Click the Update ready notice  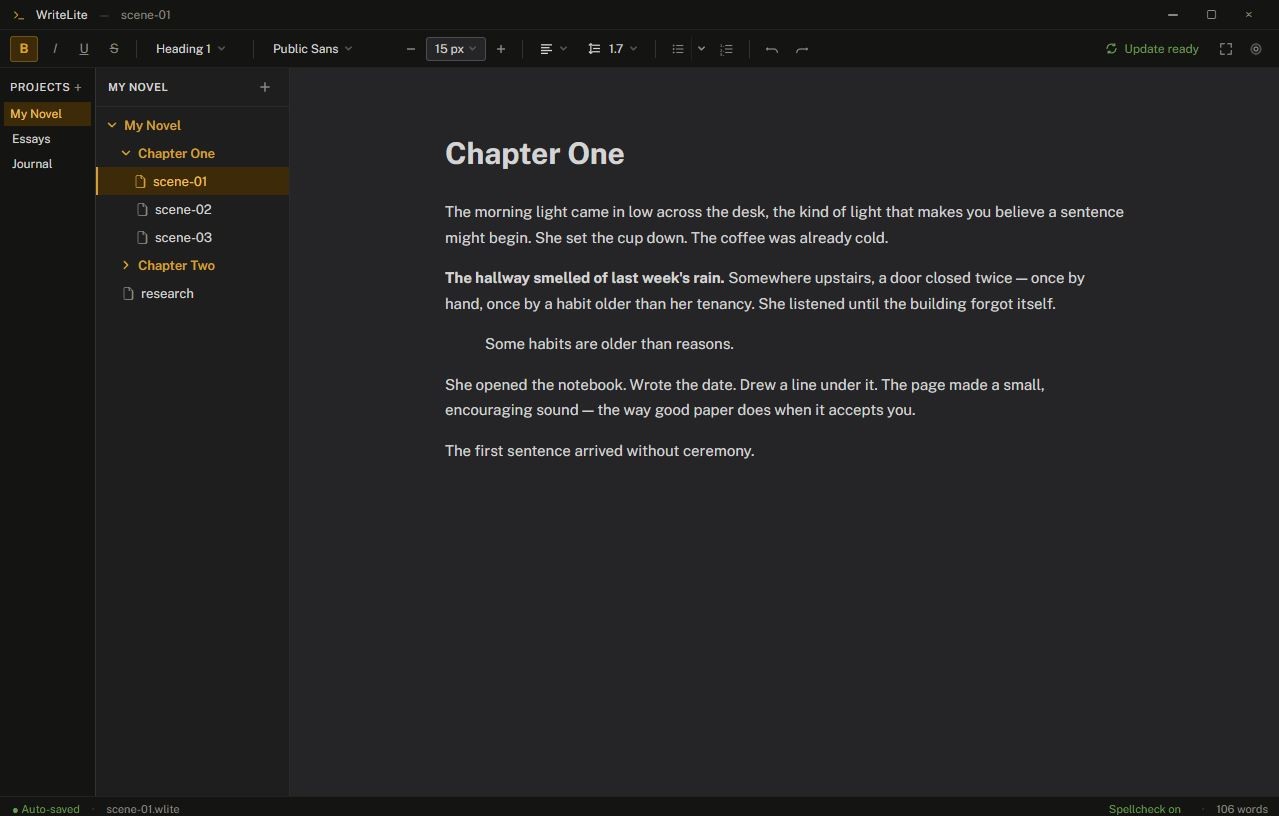[x=1152, y=48]
